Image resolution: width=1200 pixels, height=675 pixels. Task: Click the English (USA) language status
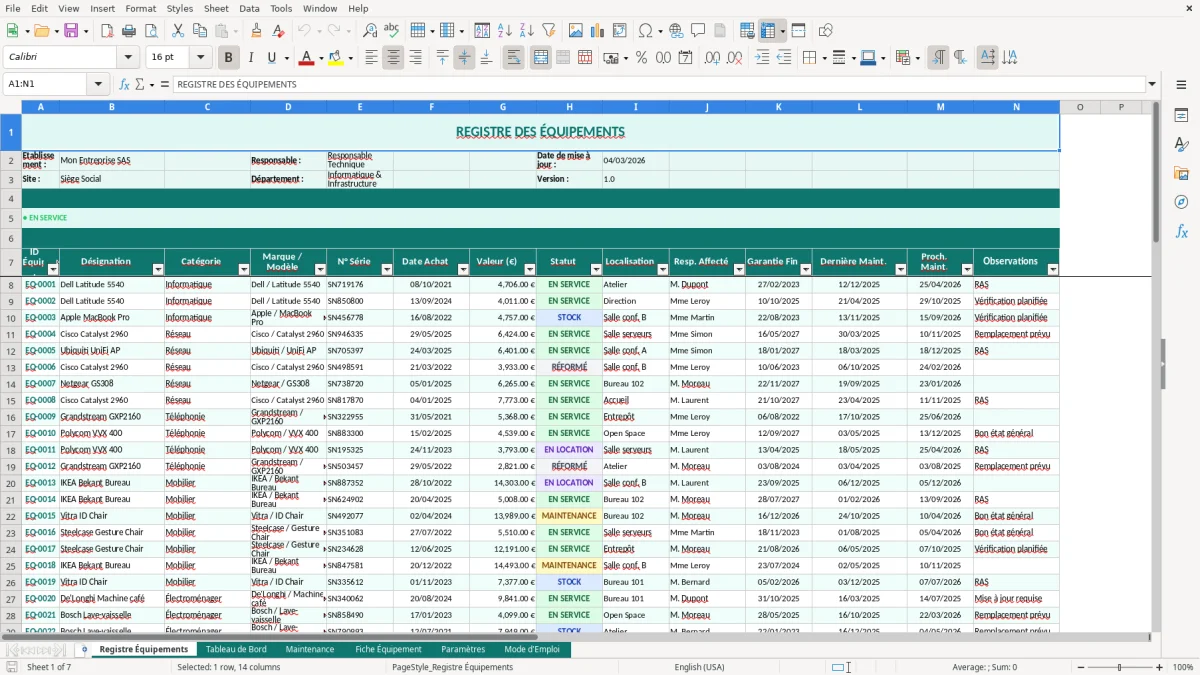pos(700,667)
